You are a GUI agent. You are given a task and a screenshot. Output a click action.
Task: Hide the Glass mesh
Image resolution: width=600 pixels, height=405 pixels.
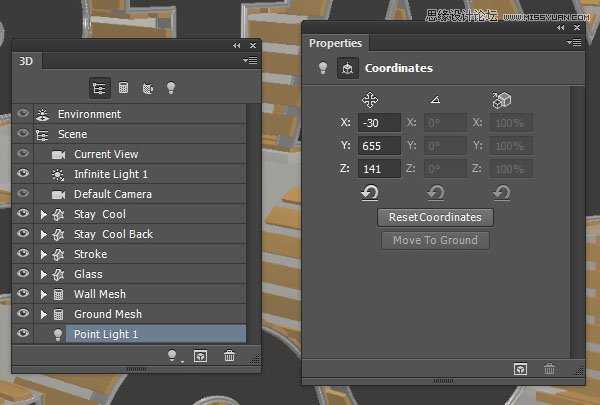coord(23,273)
